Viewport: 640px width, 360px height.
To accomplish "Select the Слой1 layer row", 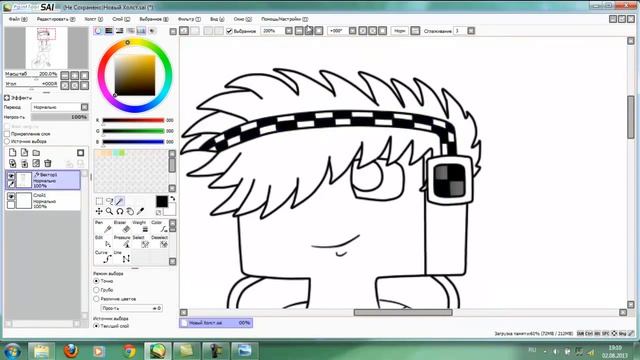I will coord(43,201).
